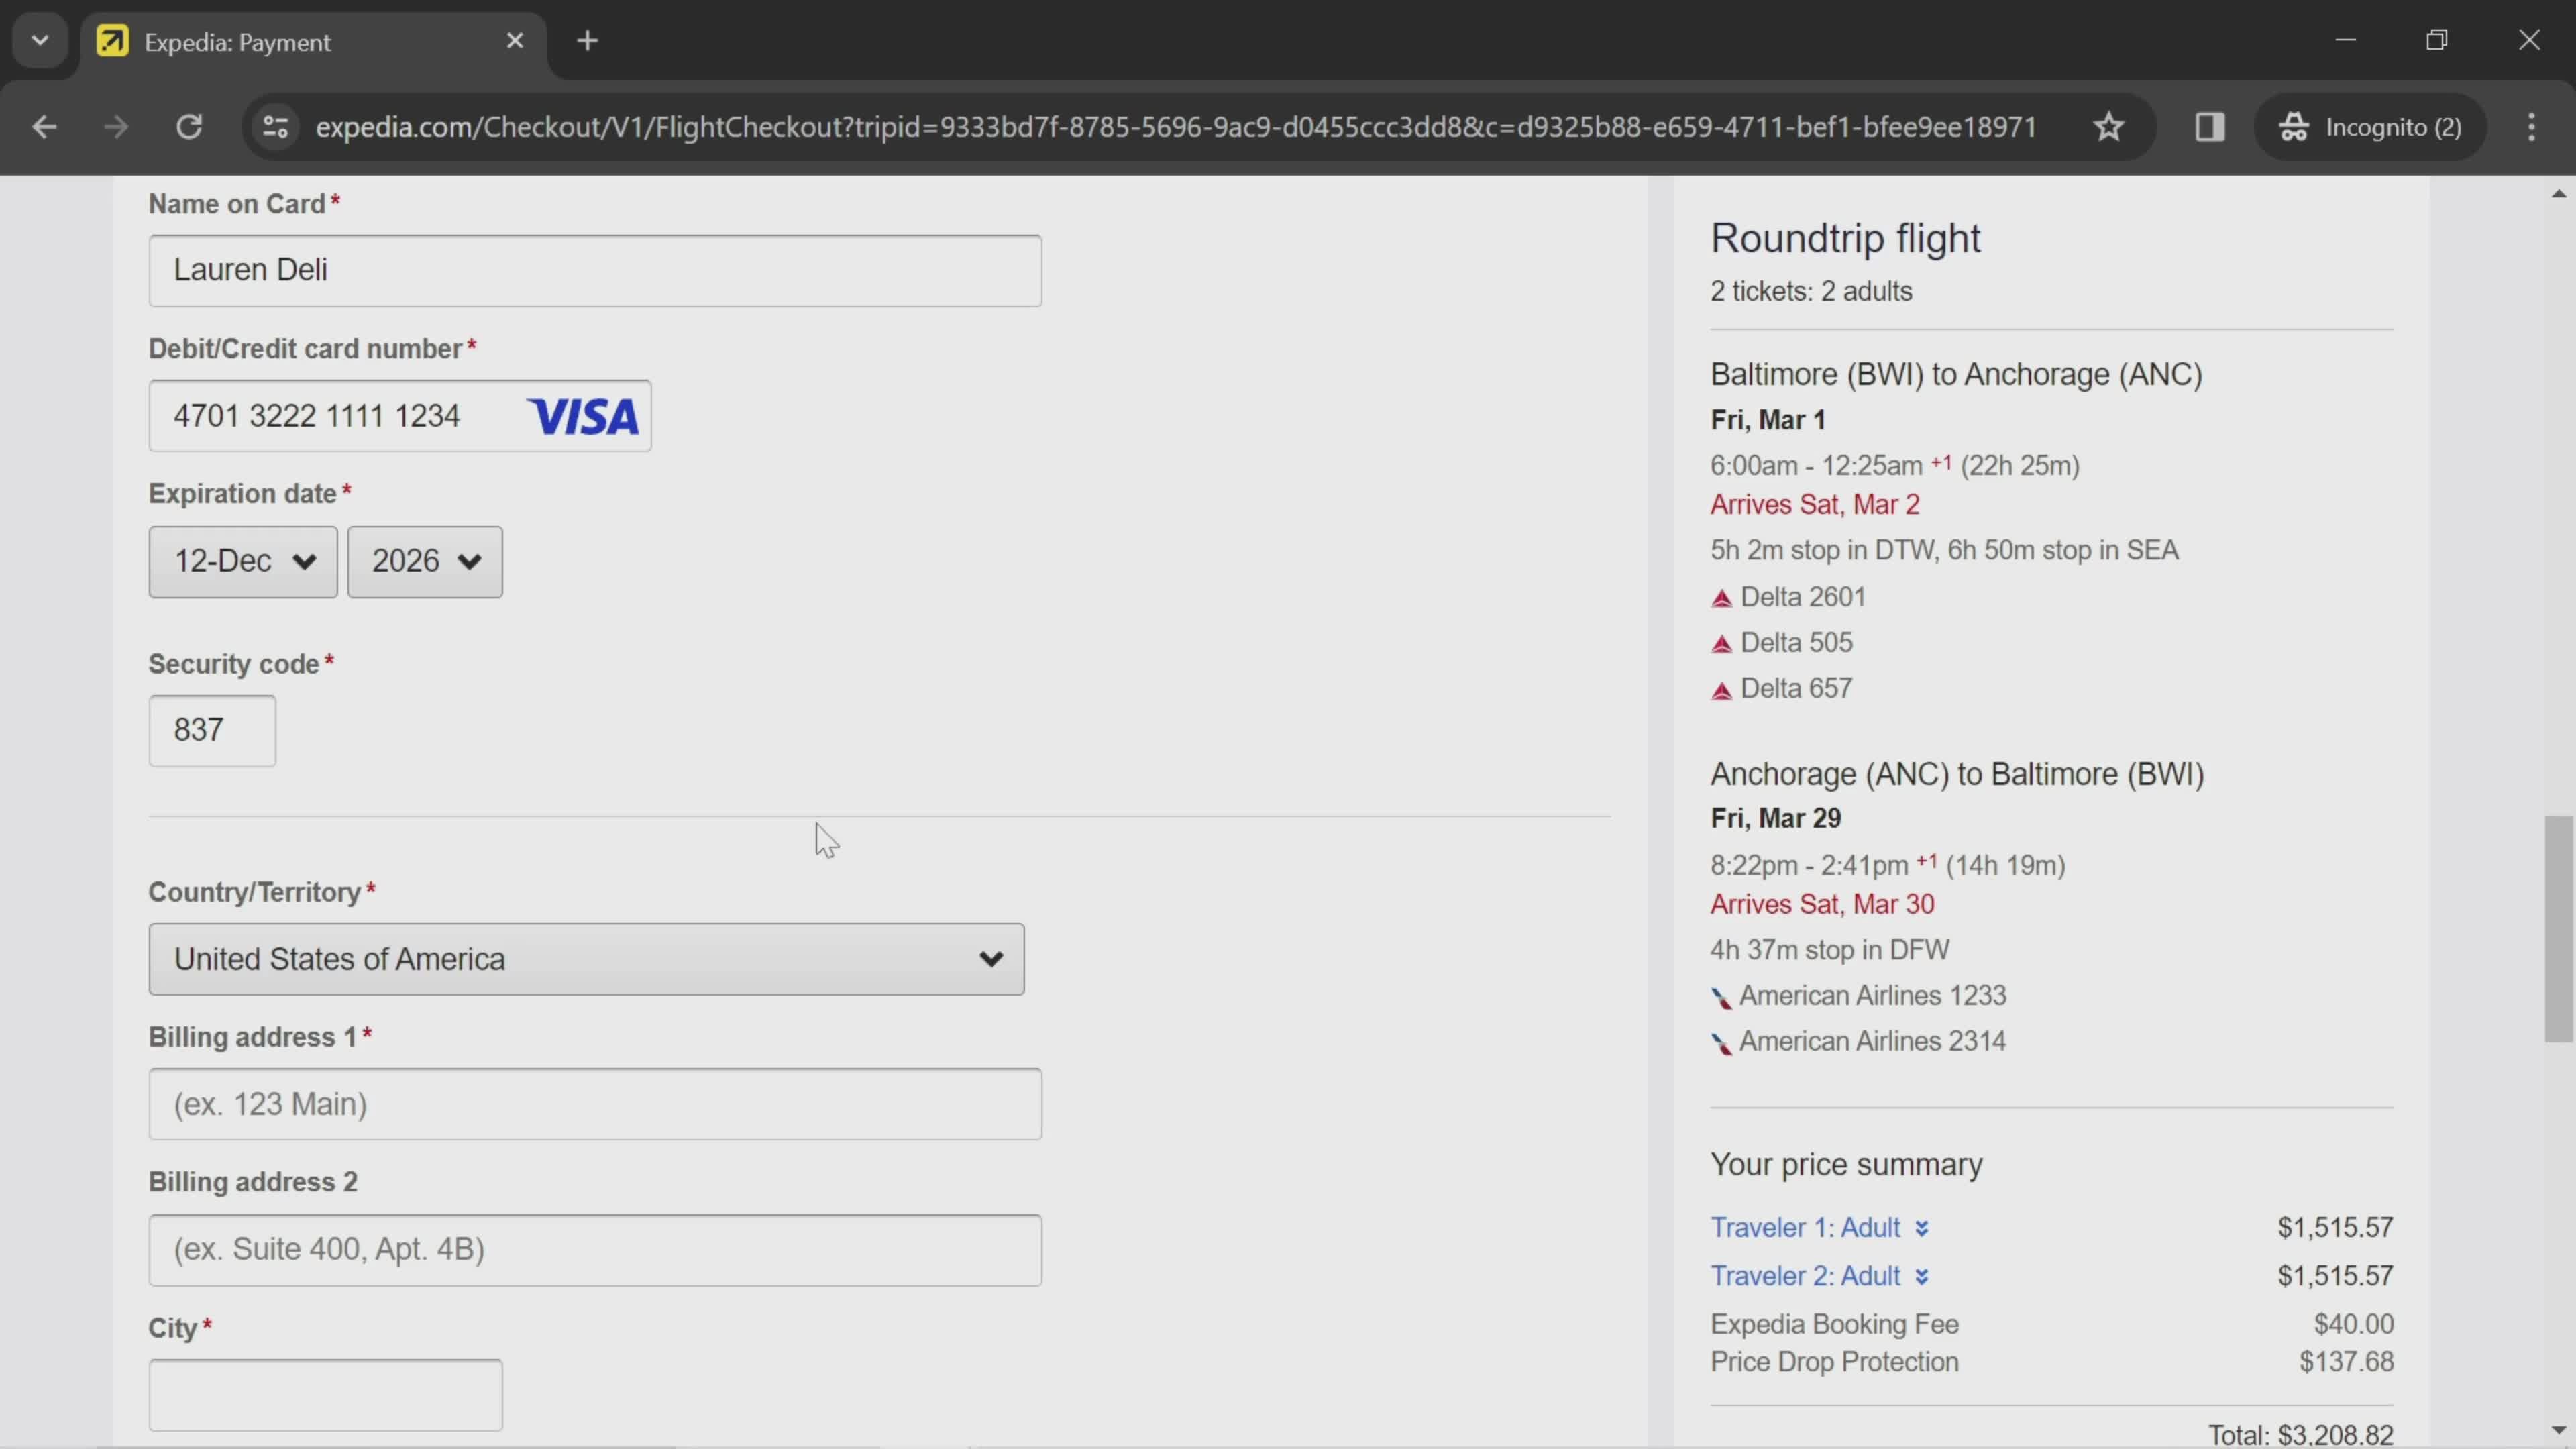Click the City input field
Image resolution: width=2576 pixels, height=1449 pixels.
[326, 1394]
